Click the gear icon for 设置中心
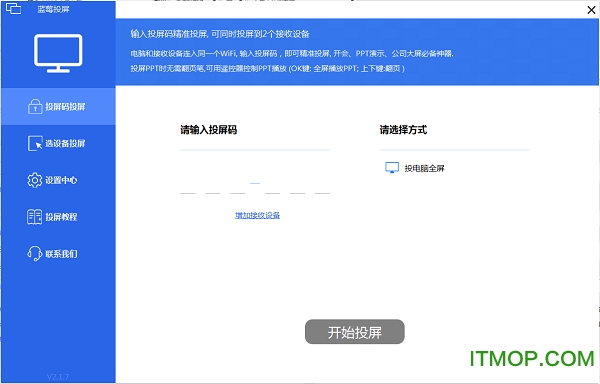The width and height of the screenshot is (600, 384). [x=34, y=180]
